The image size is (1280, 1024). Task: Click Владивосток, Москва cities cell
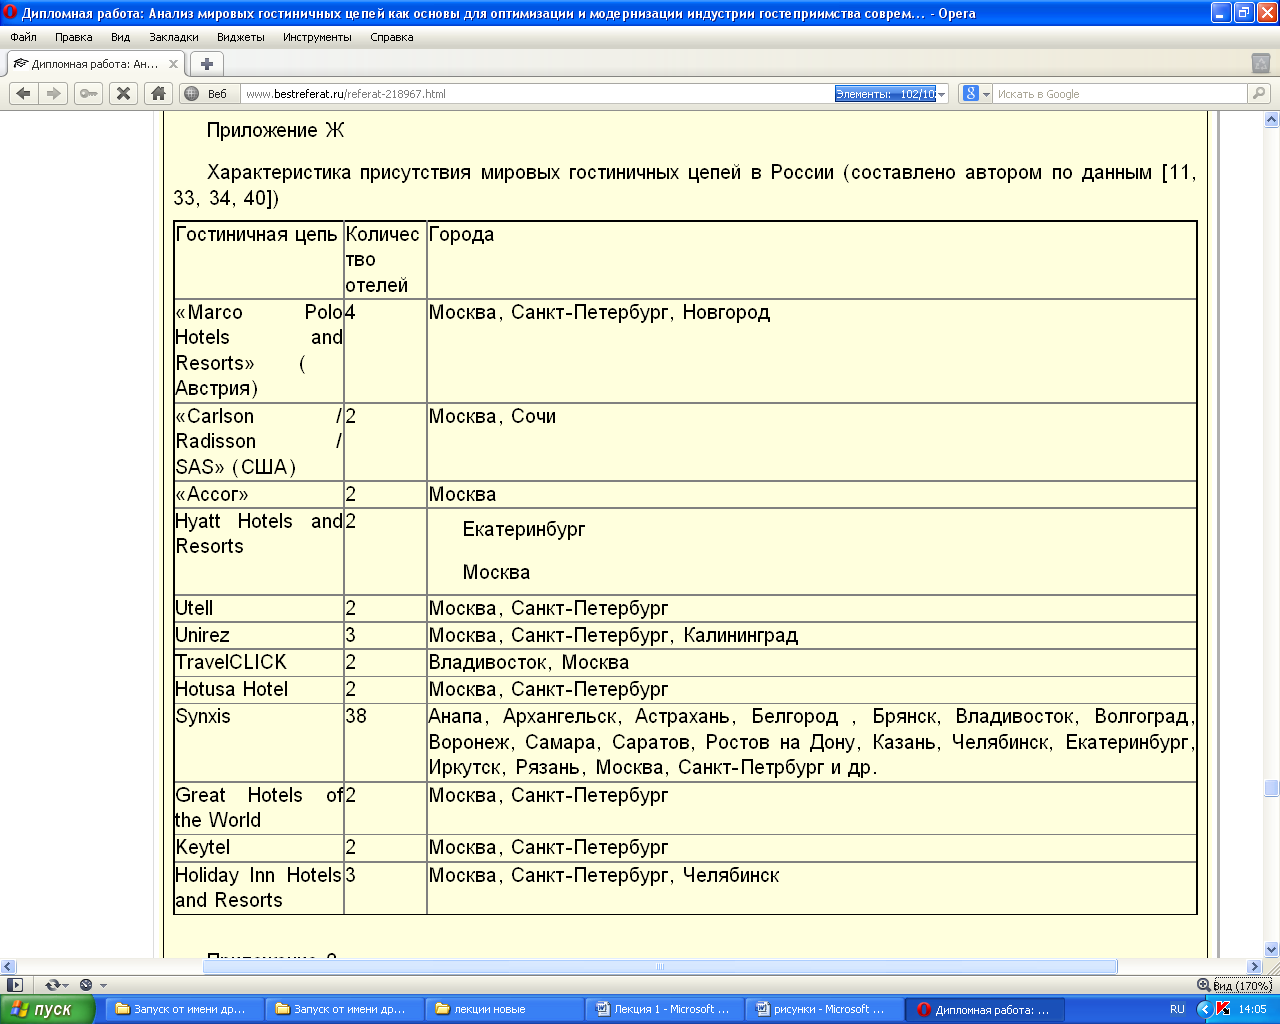(x=811, y=662)
